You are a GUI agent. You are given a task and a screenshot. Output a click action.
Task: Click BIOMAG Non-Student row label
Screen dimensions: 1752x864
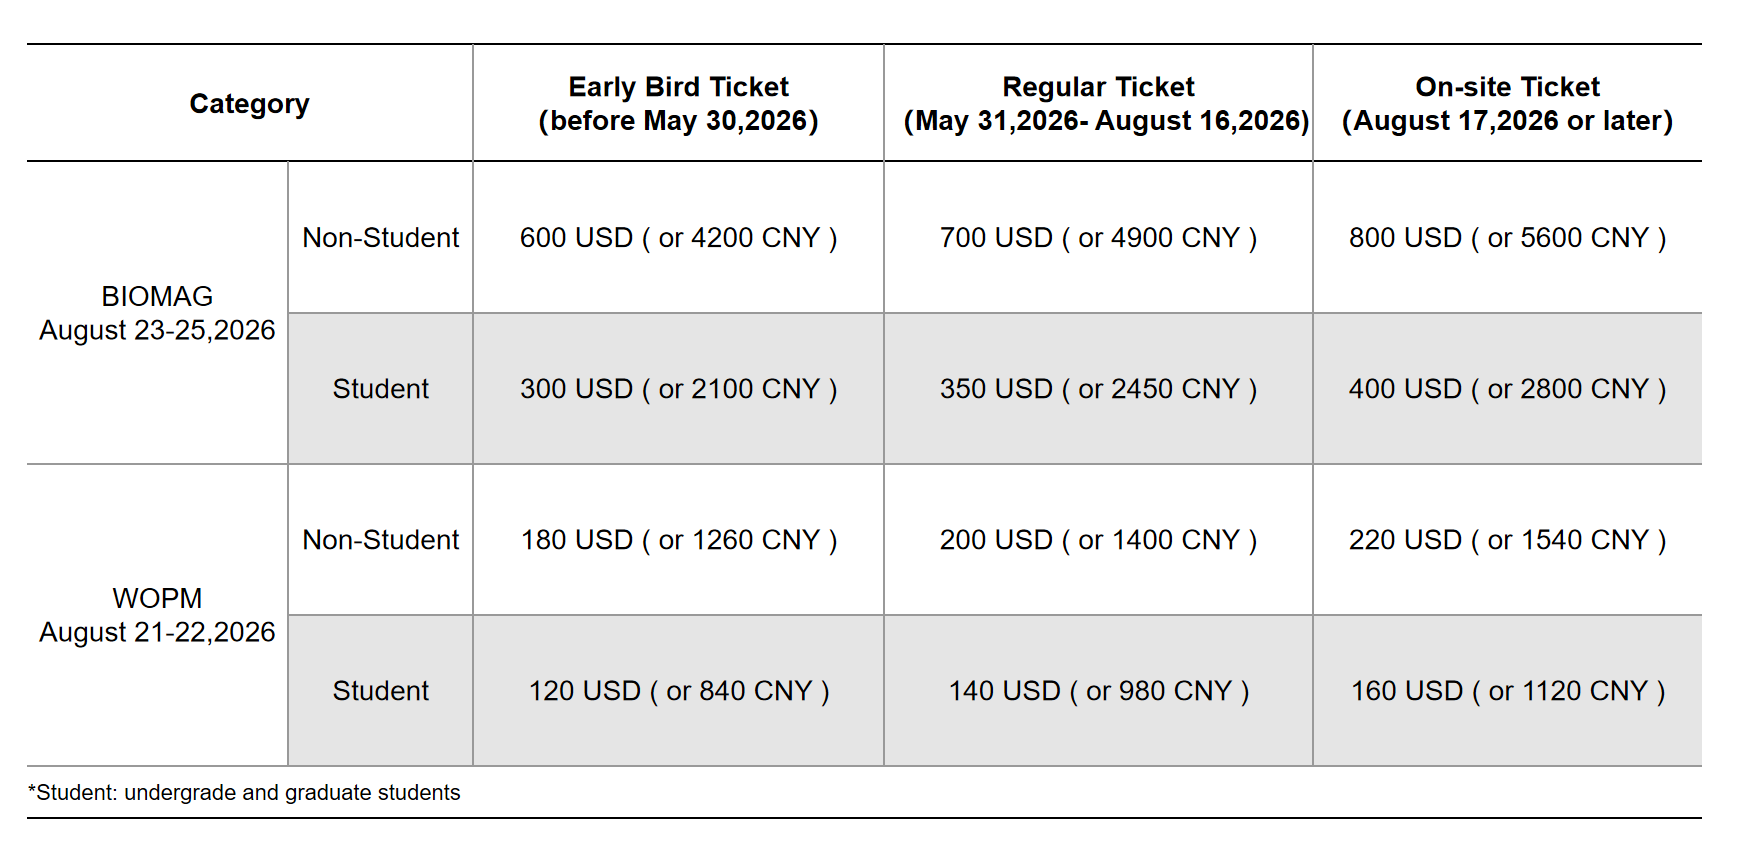pyautogui.click(x=381, y=238)
